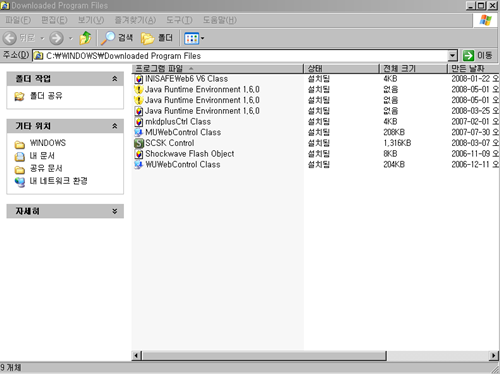Screen dimensions: 500x374
Task: Open the address bar dropdown arrow
Action: (452, 56)
